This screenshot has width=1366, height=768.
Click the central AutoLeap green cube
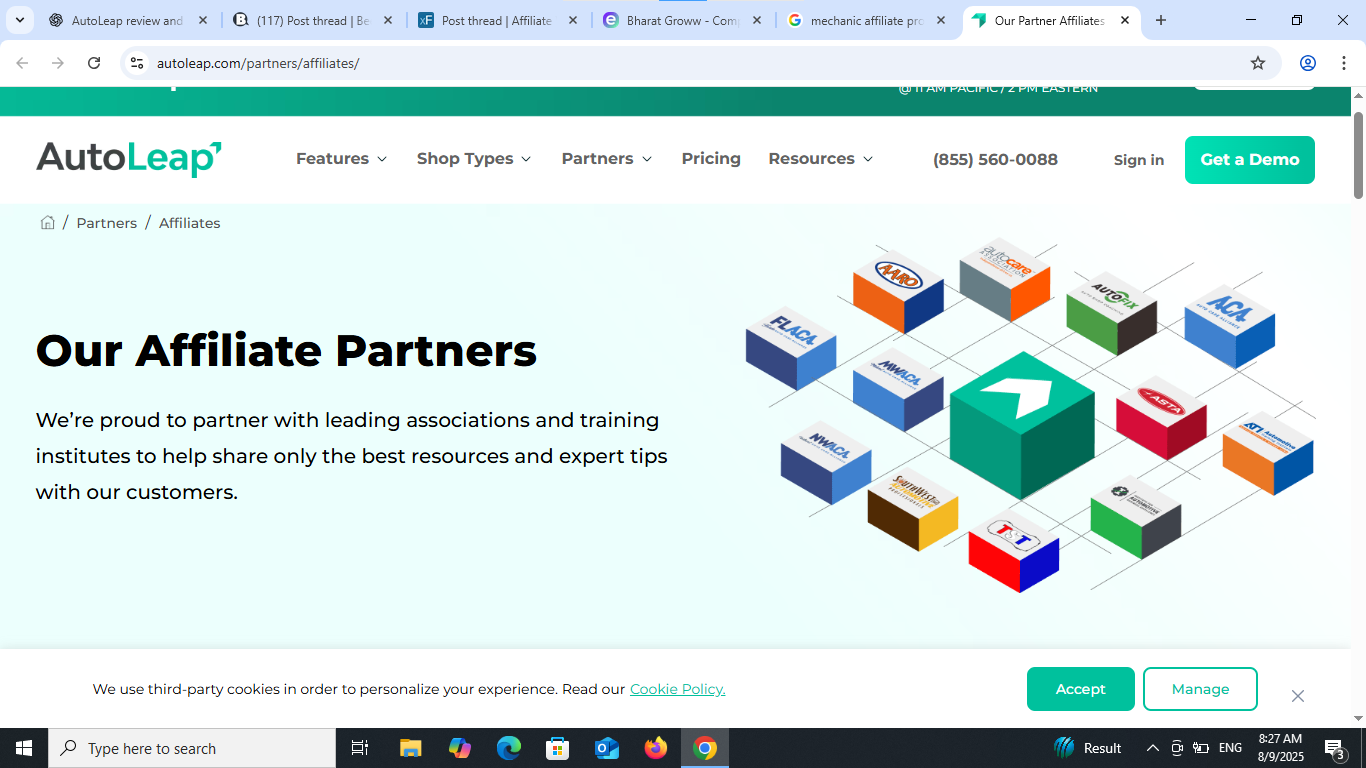1022,425
